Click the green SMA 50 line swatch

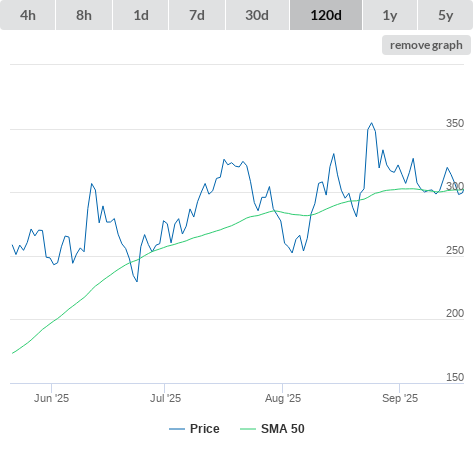(x=248, y=429)
